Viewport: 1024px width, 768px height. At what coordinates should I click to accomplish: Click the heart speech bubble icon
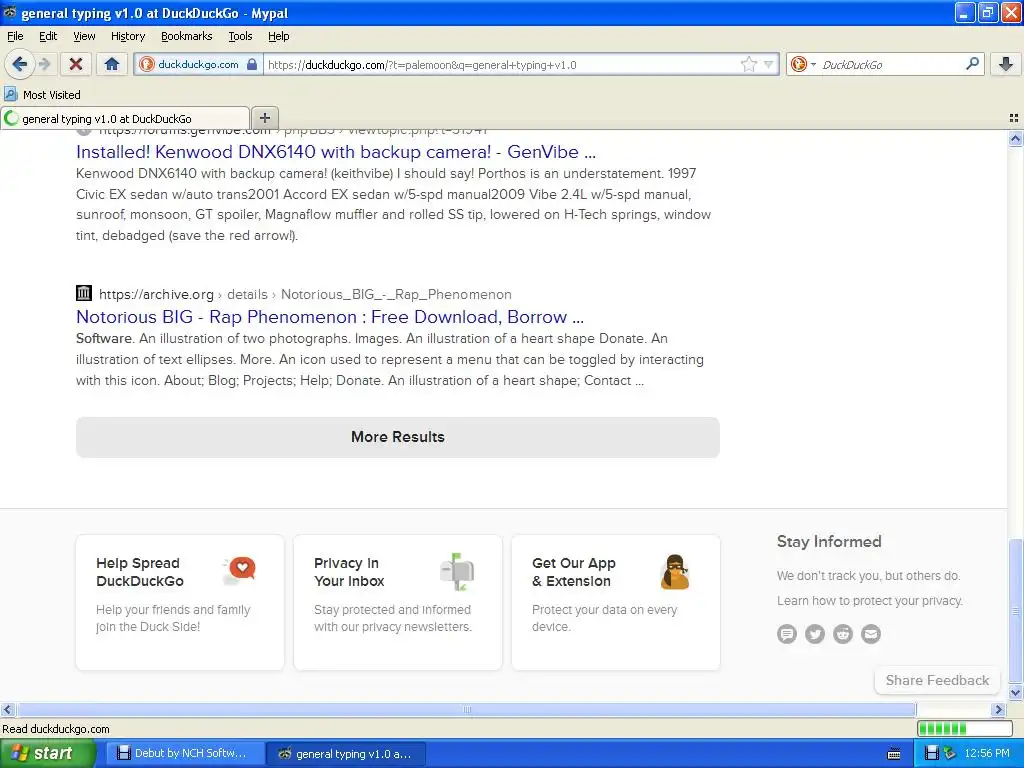(240, 571)
